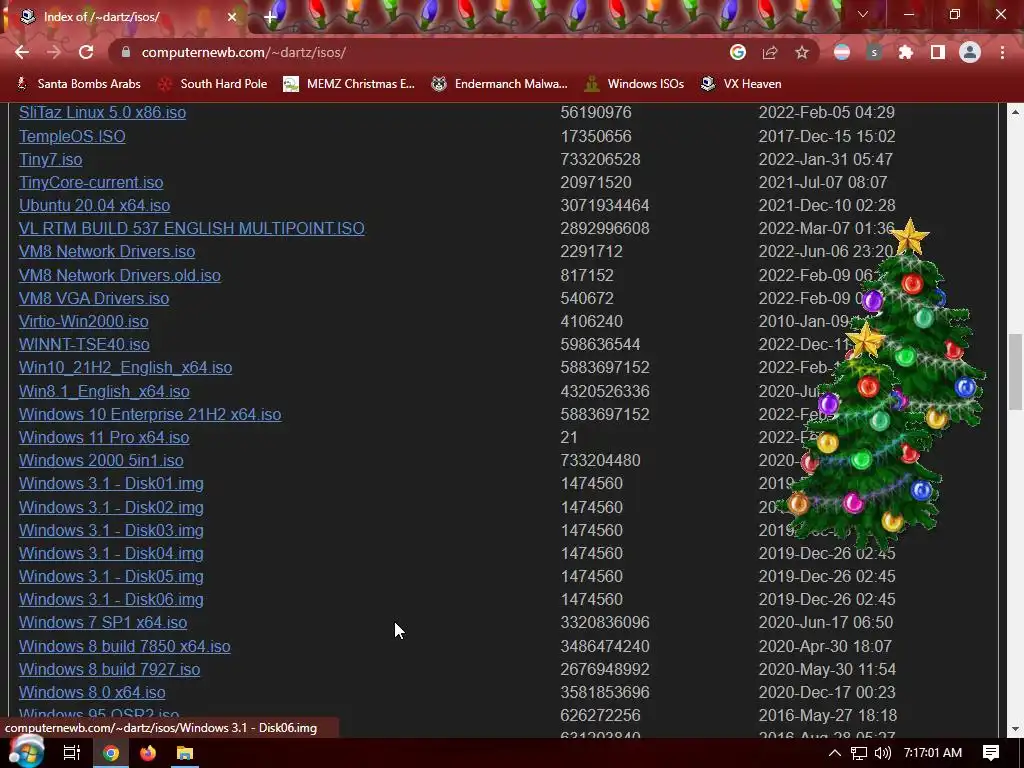Open TinyCore-current.iso link

point(91,182)
